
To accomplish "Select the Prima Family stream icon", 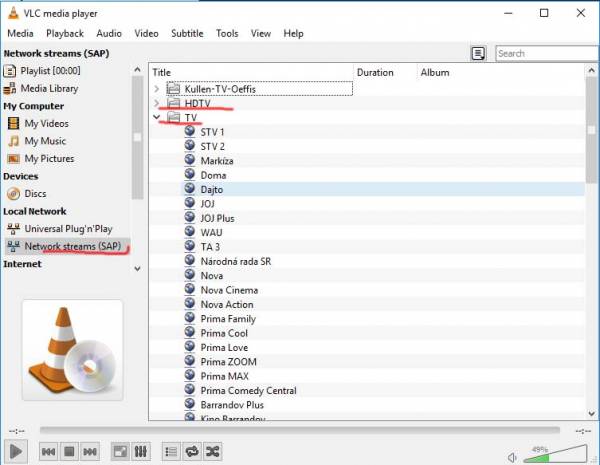I will (190, 318).
